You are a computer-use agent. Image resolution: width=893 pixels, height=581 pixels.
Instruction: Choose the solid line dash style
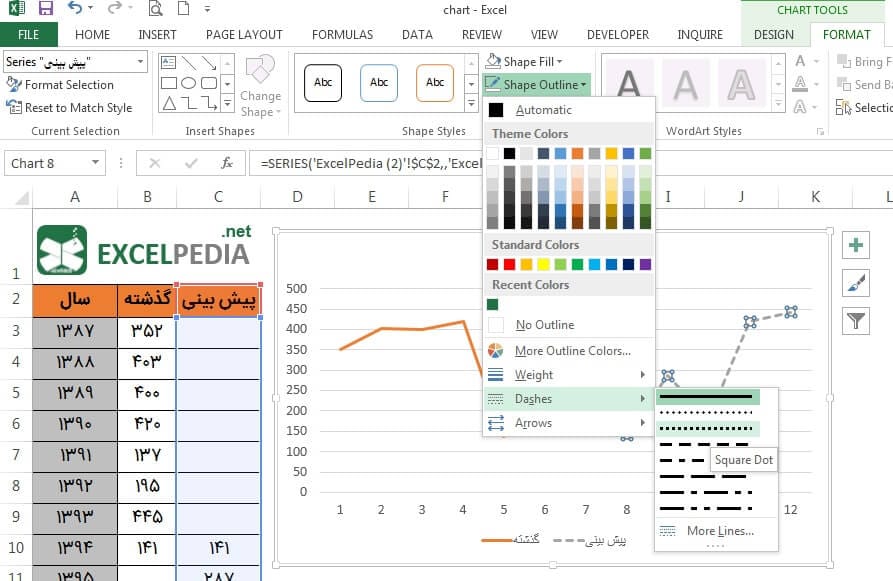tap(707, 396)
